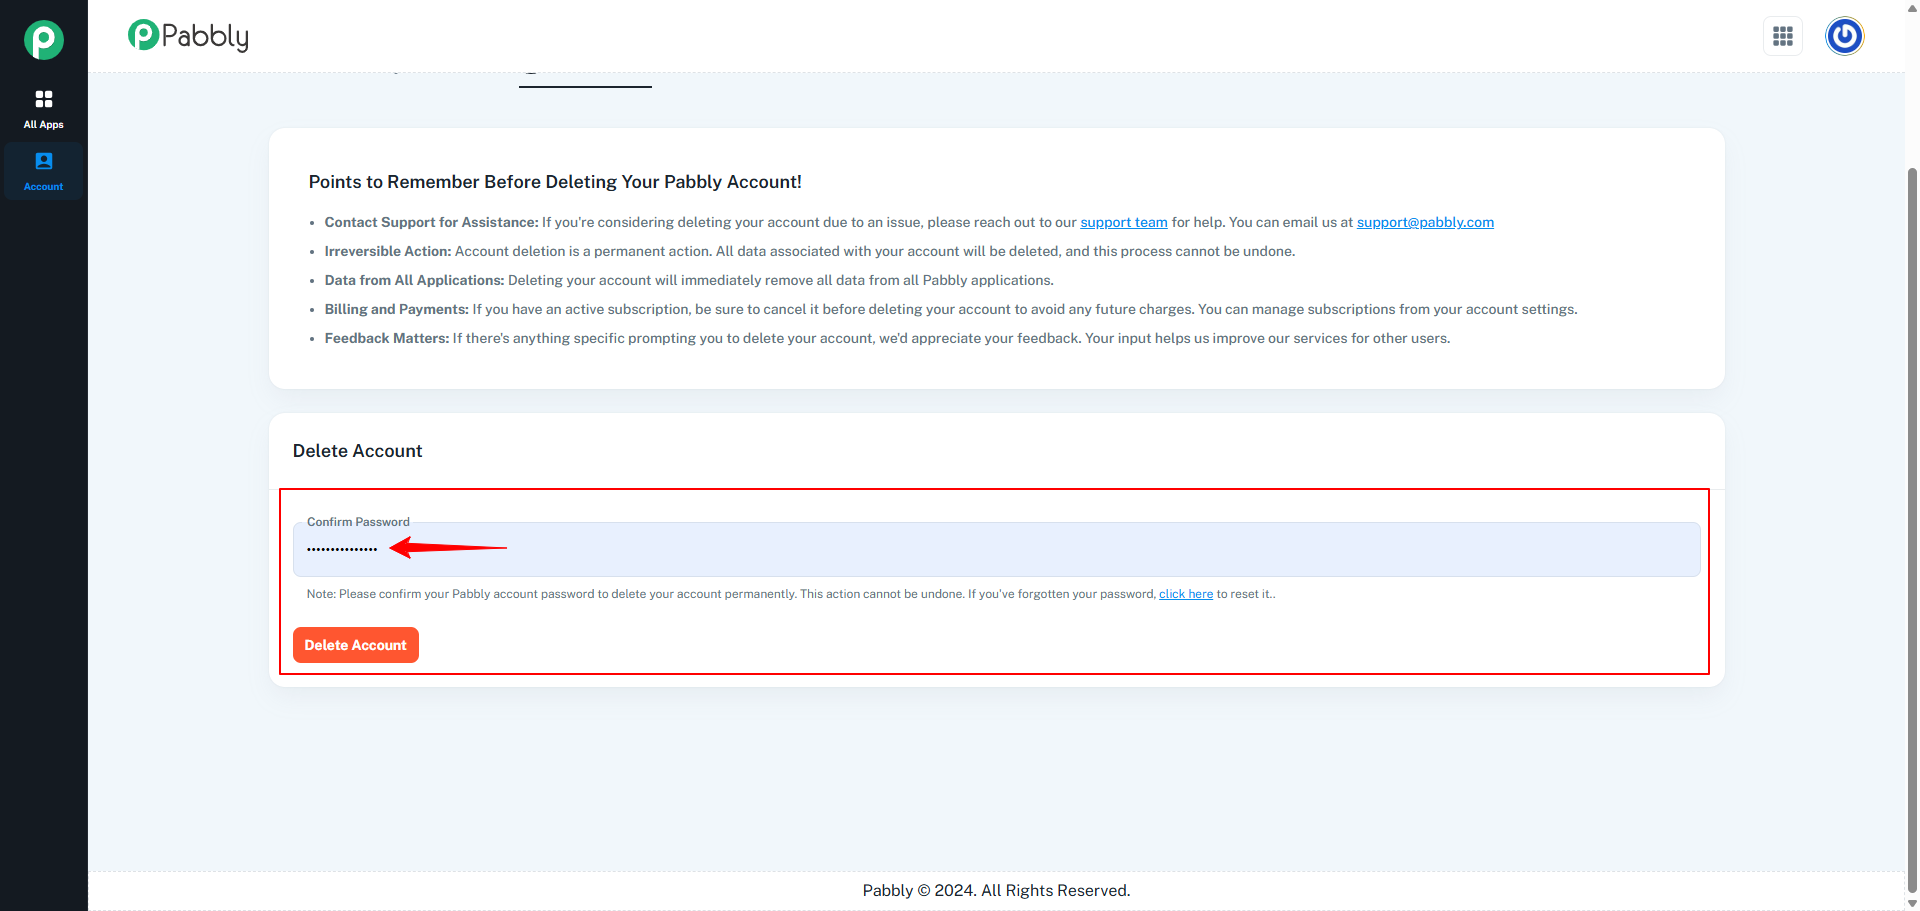Follow the support team link
Screen dimensions: 1920x911
[1124, 222]
